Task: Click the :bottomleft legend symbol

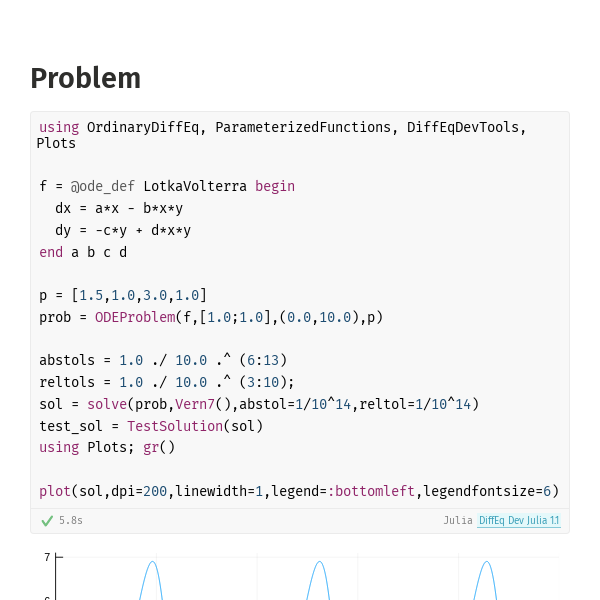Action: pyautogui.click(x=371, y=491)
